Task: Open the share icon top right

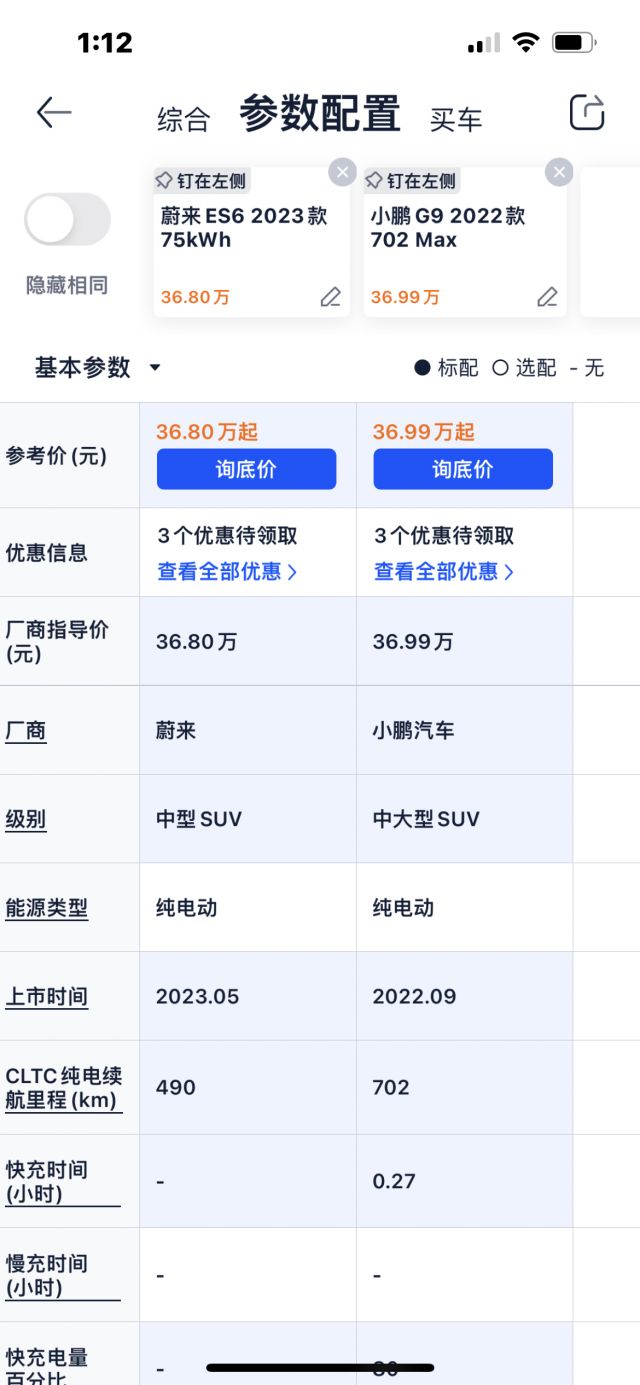Action: (x=587, y=113)
